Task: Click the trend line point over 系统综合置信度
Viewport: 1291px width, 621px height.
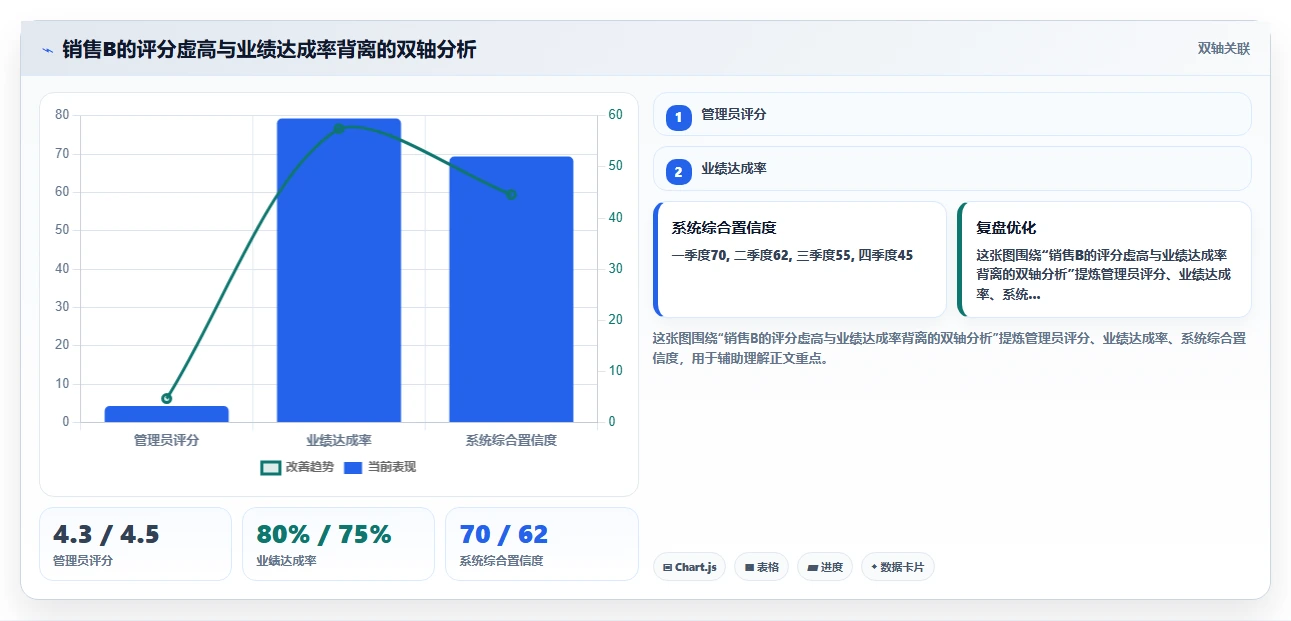Action: pos(511,194)
